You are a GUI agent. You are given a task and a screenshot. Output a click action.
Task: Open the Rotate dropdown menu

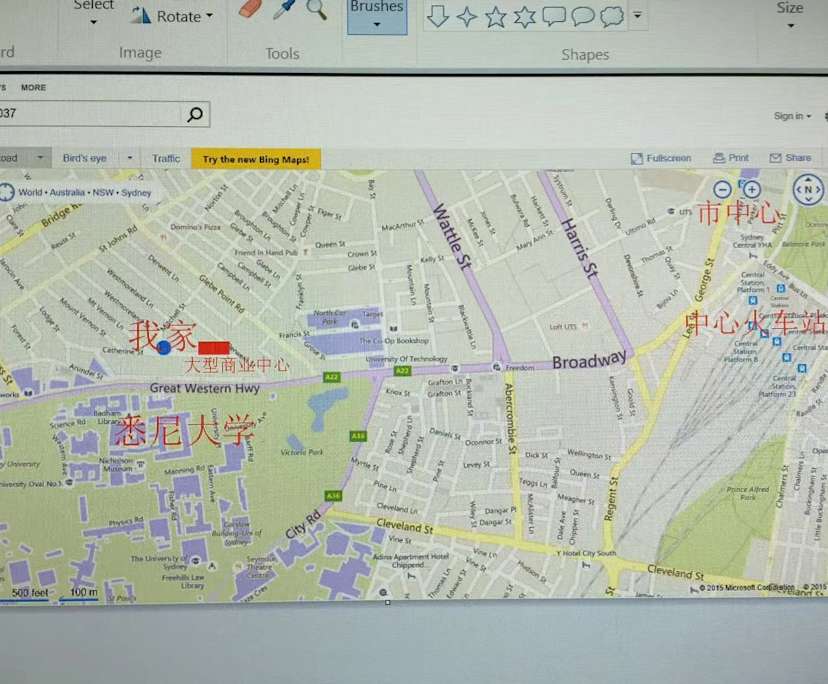(x=172, y=16)
